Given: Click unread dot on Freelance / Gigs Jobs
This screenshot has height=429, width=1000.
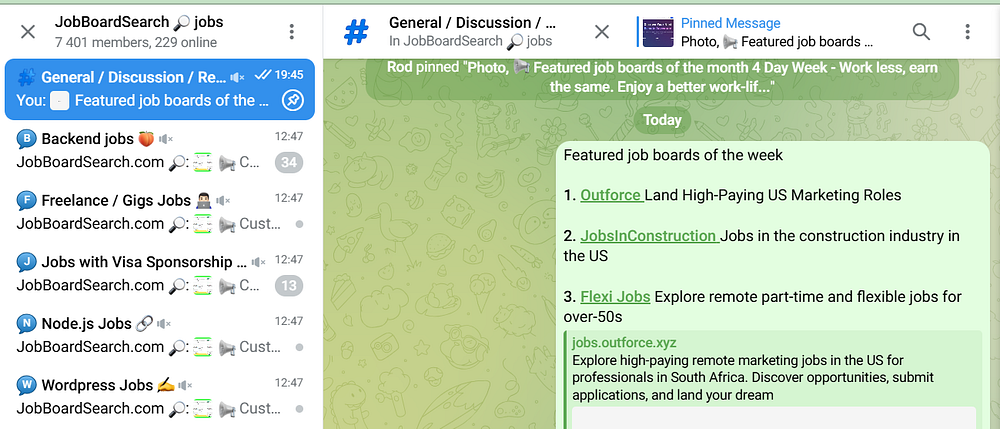Looking at the screenshot, I should 299,224.
